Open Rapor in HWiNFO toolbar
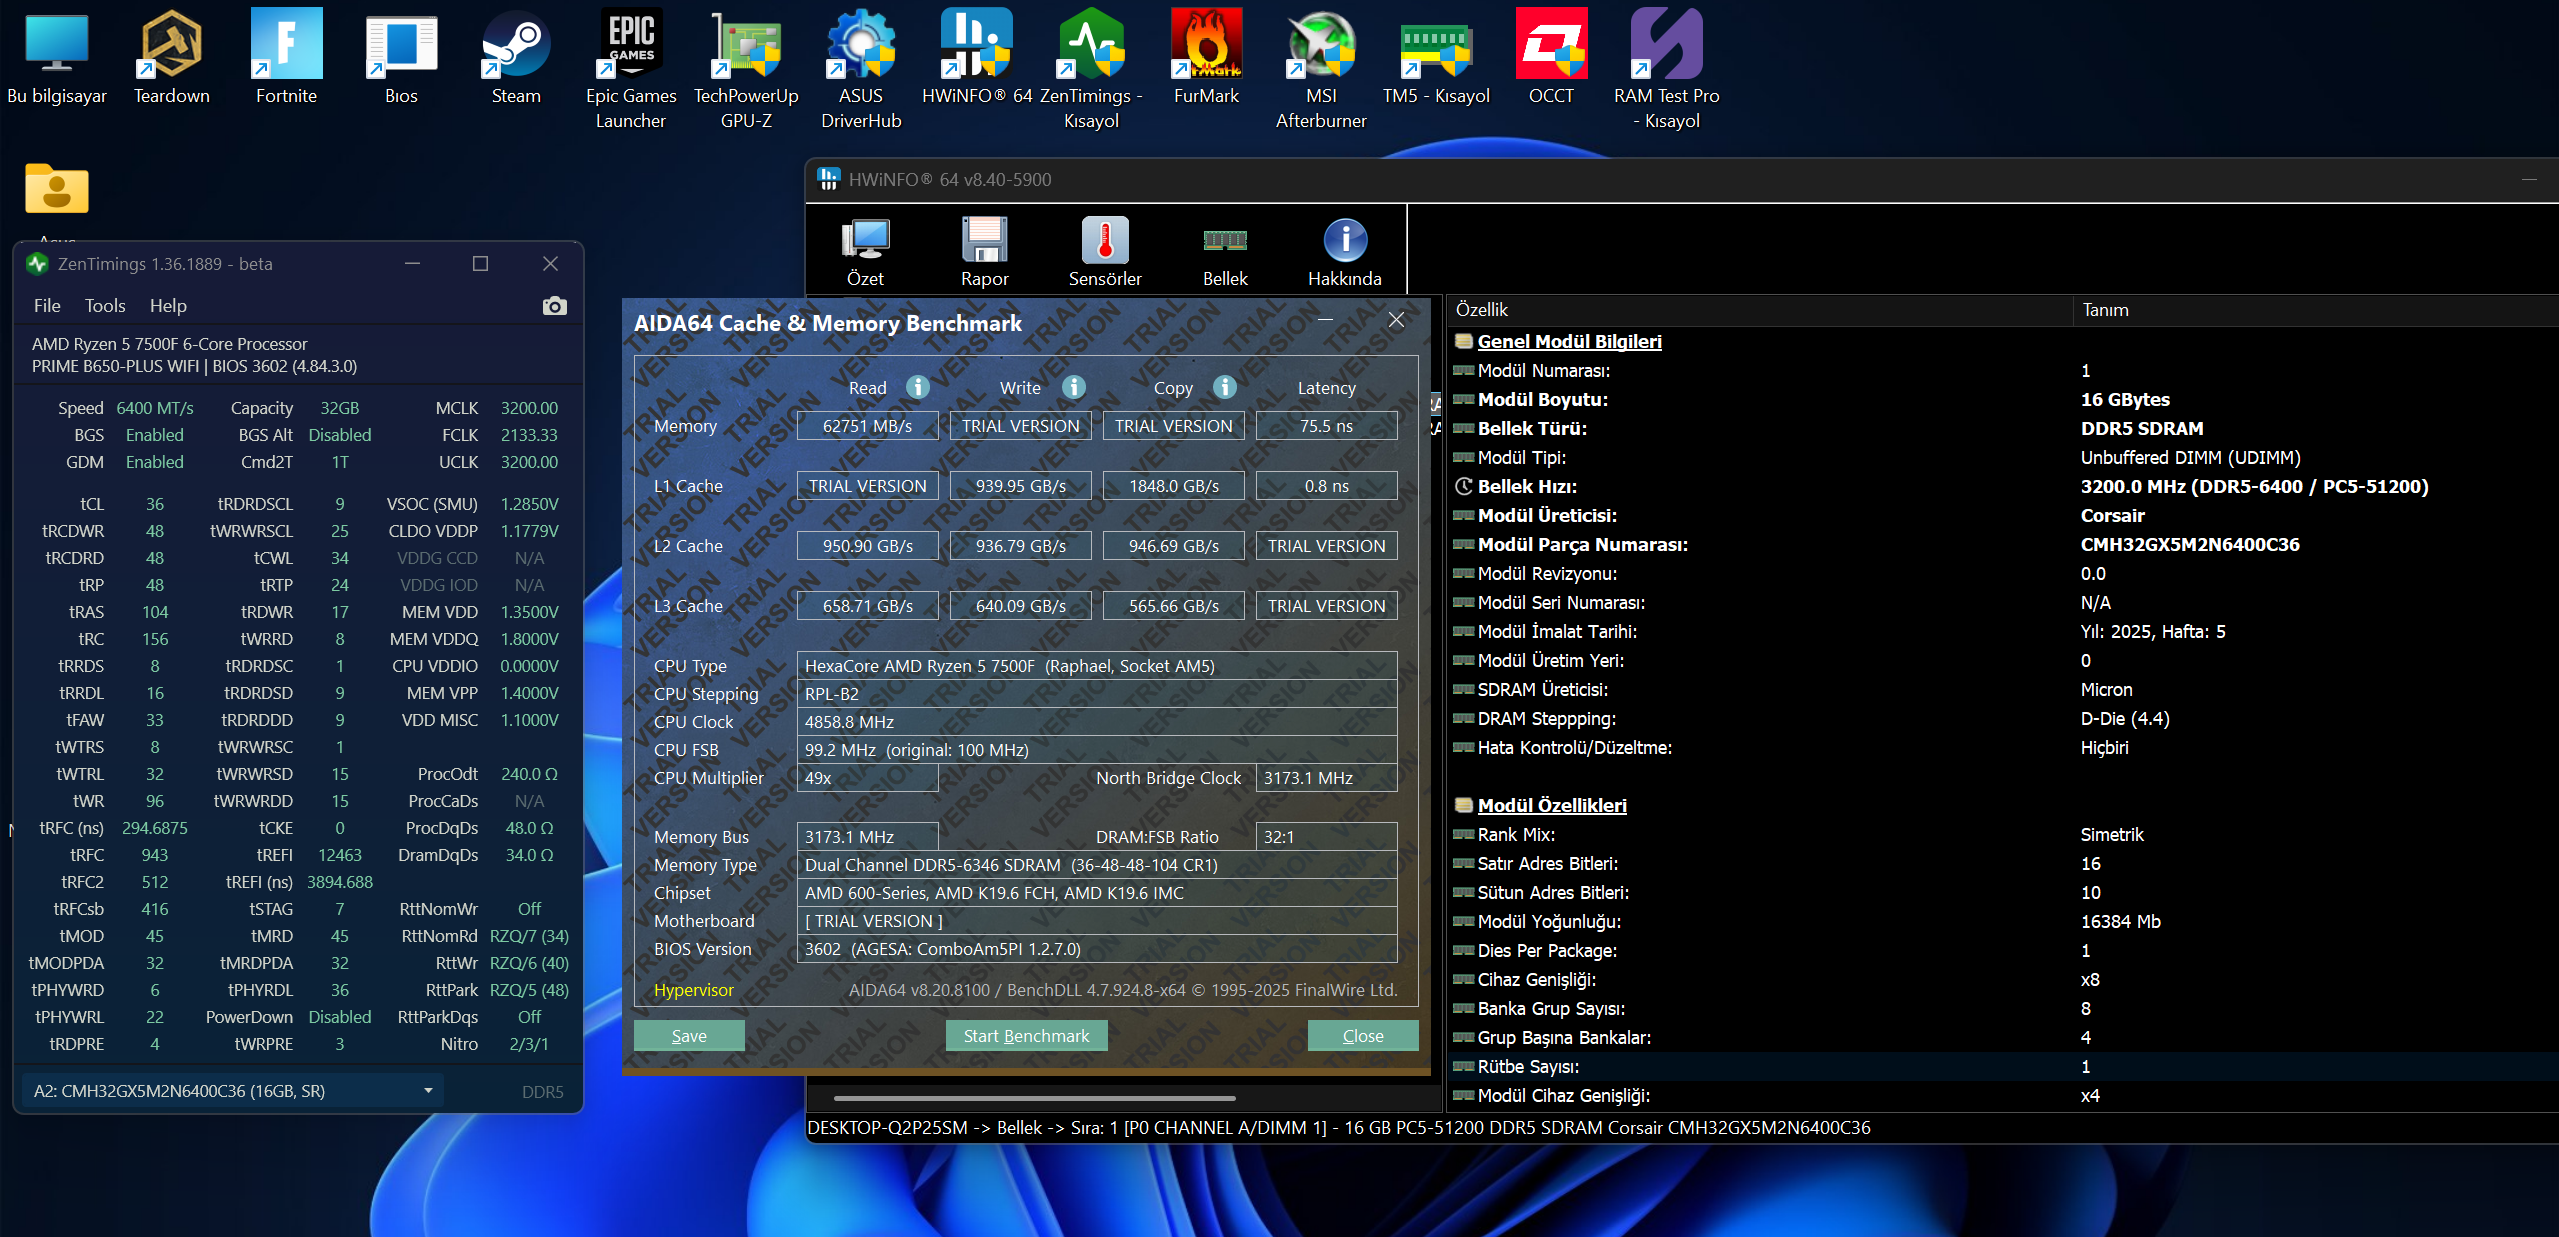 985,252
